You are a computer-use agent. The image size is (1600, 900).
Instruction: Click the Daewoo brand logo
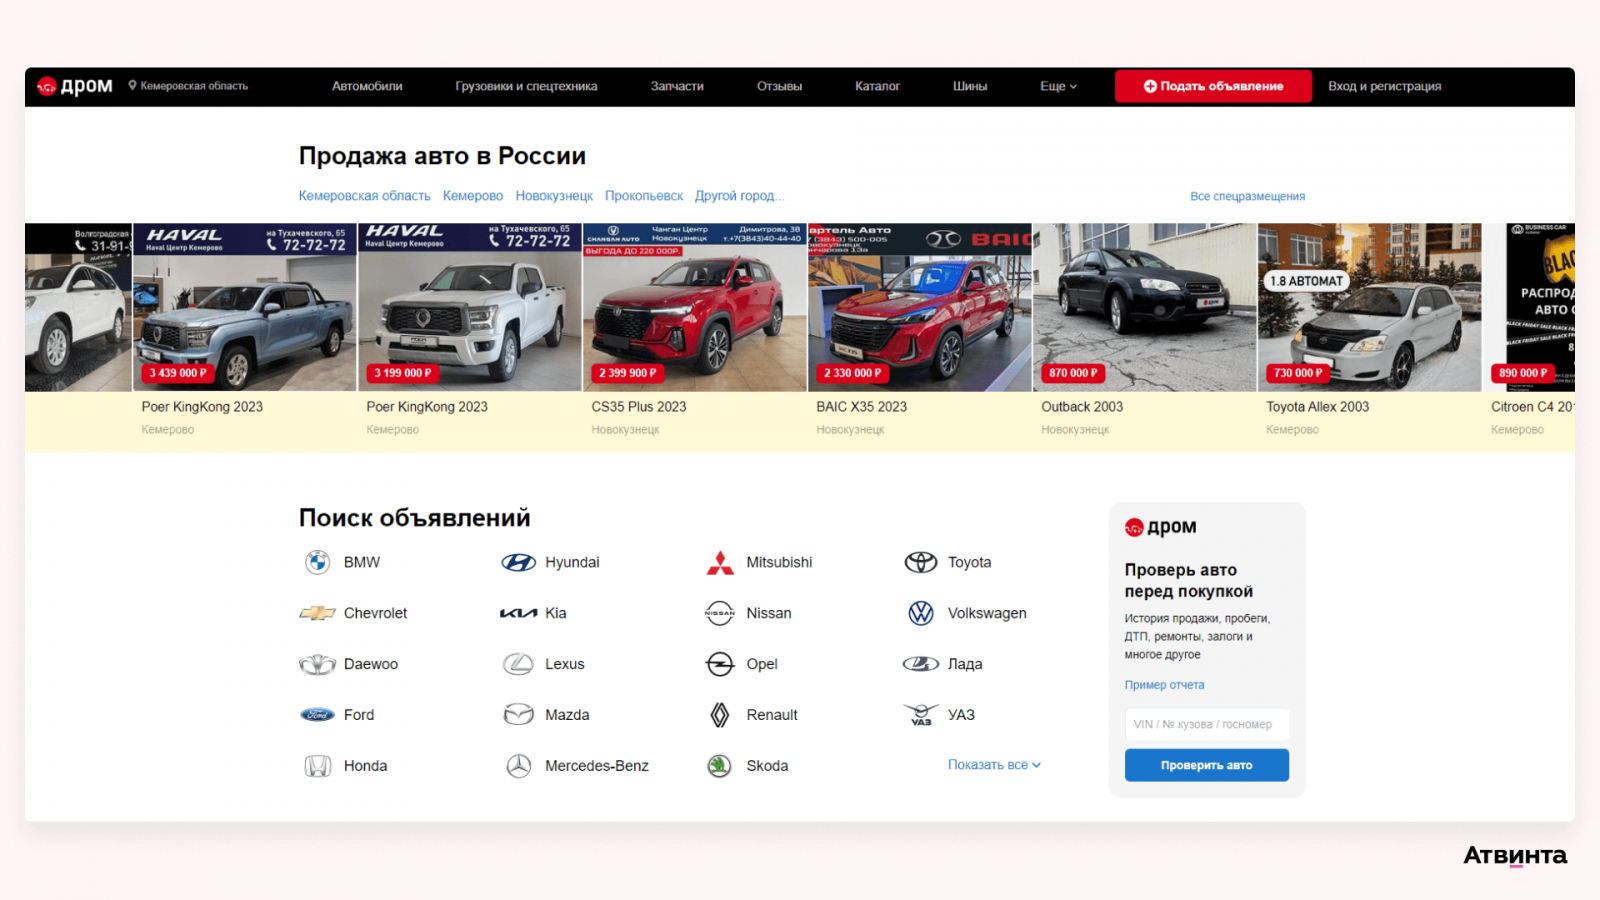coord(318,664)
